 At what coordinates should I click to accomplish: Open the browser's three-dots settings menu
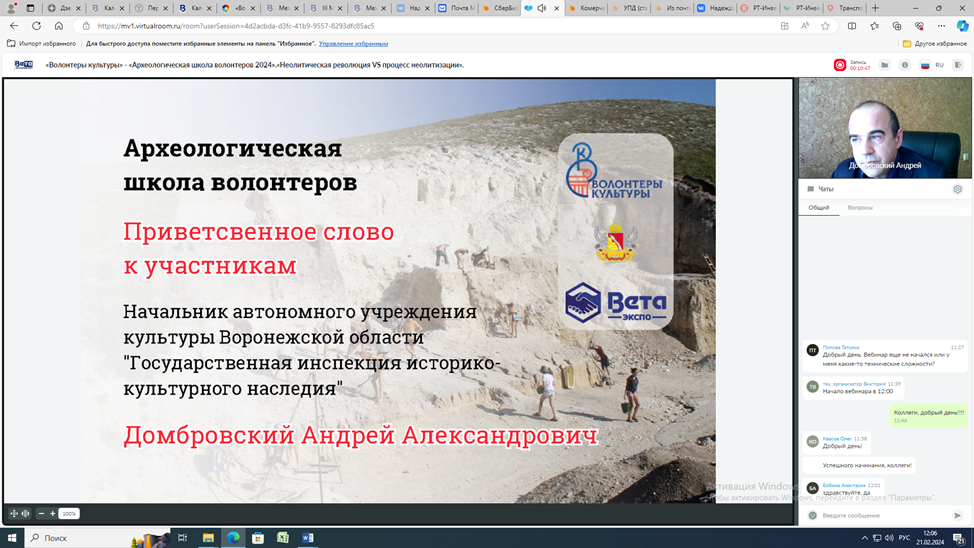click(941, 26)
